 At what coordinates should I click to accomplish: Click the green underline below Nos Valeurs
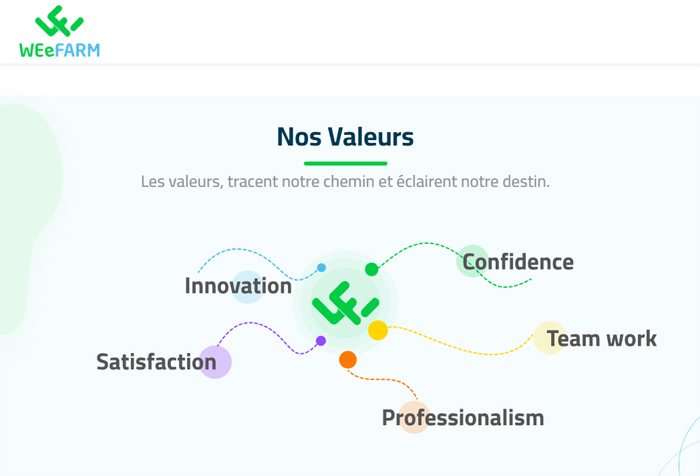(x=346, y=163)
